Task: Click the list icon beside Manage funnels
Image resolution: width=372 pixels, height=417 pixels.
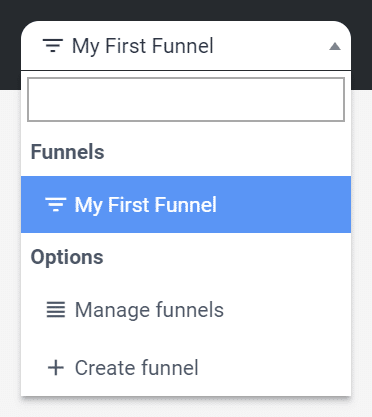Action: 56,310
